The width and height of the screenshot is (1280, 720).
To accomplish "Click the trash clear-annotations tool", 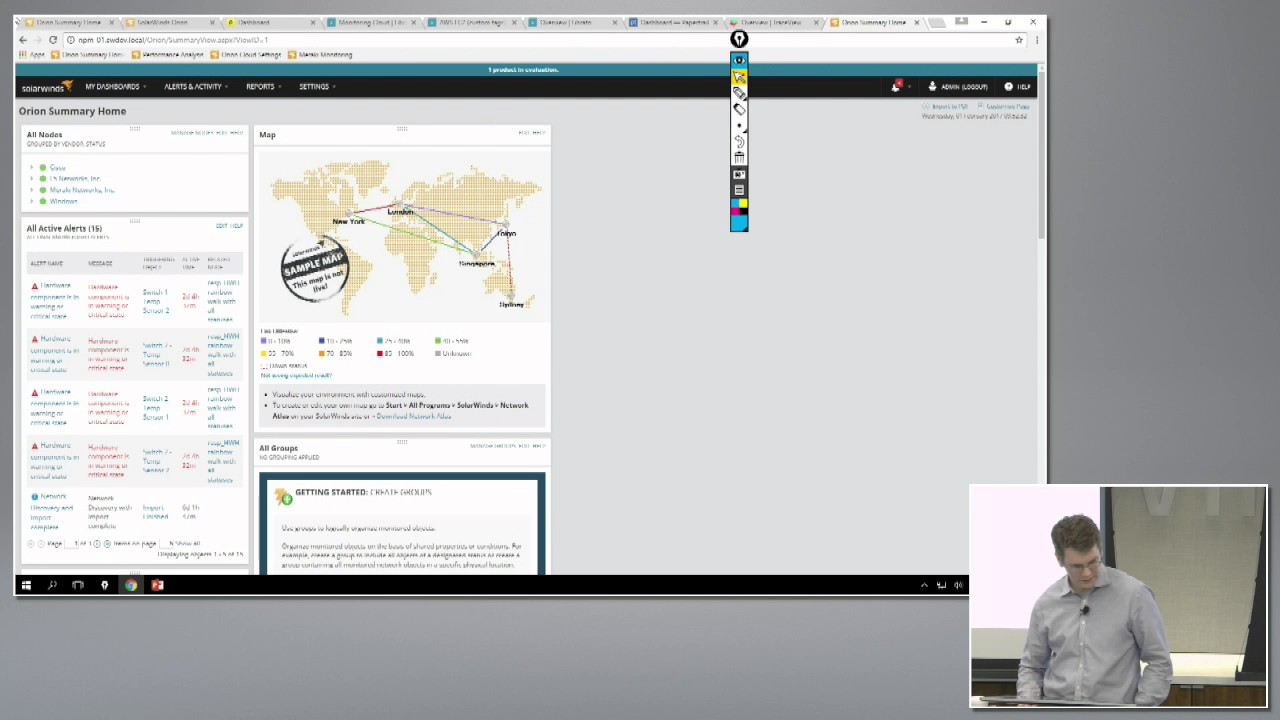I will tap(739, 158).
